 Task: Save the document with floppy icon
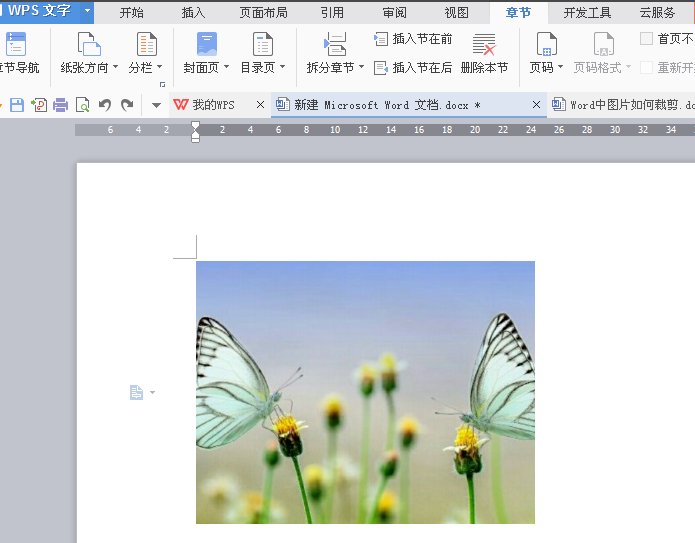click(17, 105)
